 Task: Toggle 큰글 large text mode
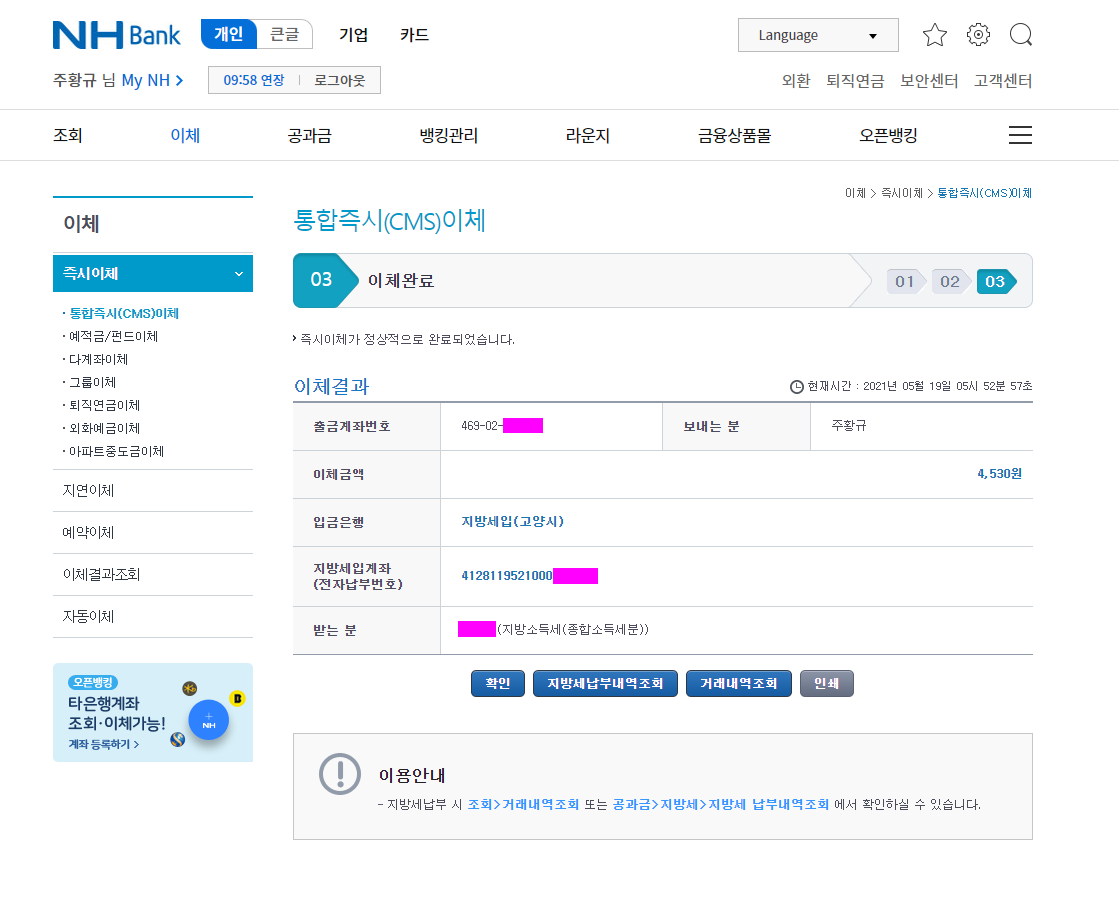(x=285, y=35)
